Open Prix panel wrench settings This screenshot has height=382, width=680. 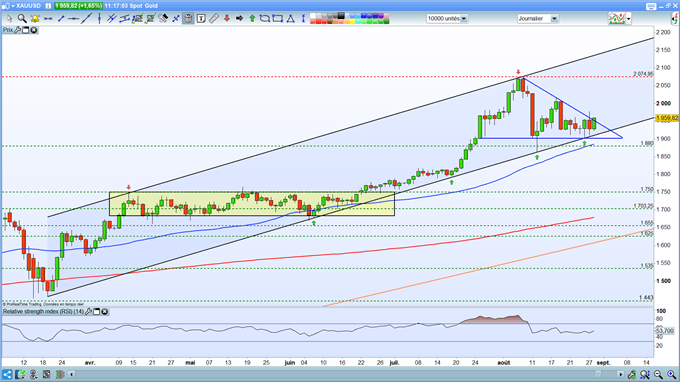[17, 30]
